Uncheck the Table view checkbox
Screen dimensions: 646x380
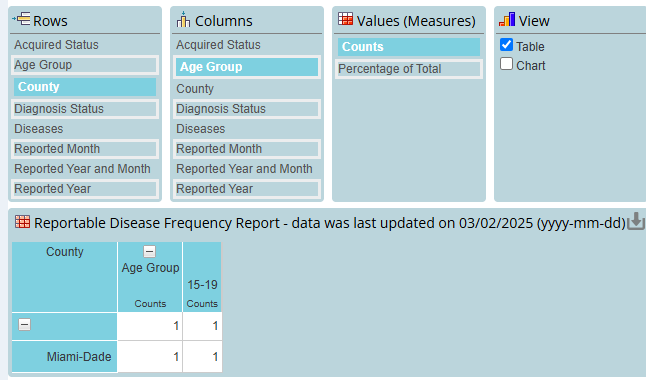(x=506, y=45)
